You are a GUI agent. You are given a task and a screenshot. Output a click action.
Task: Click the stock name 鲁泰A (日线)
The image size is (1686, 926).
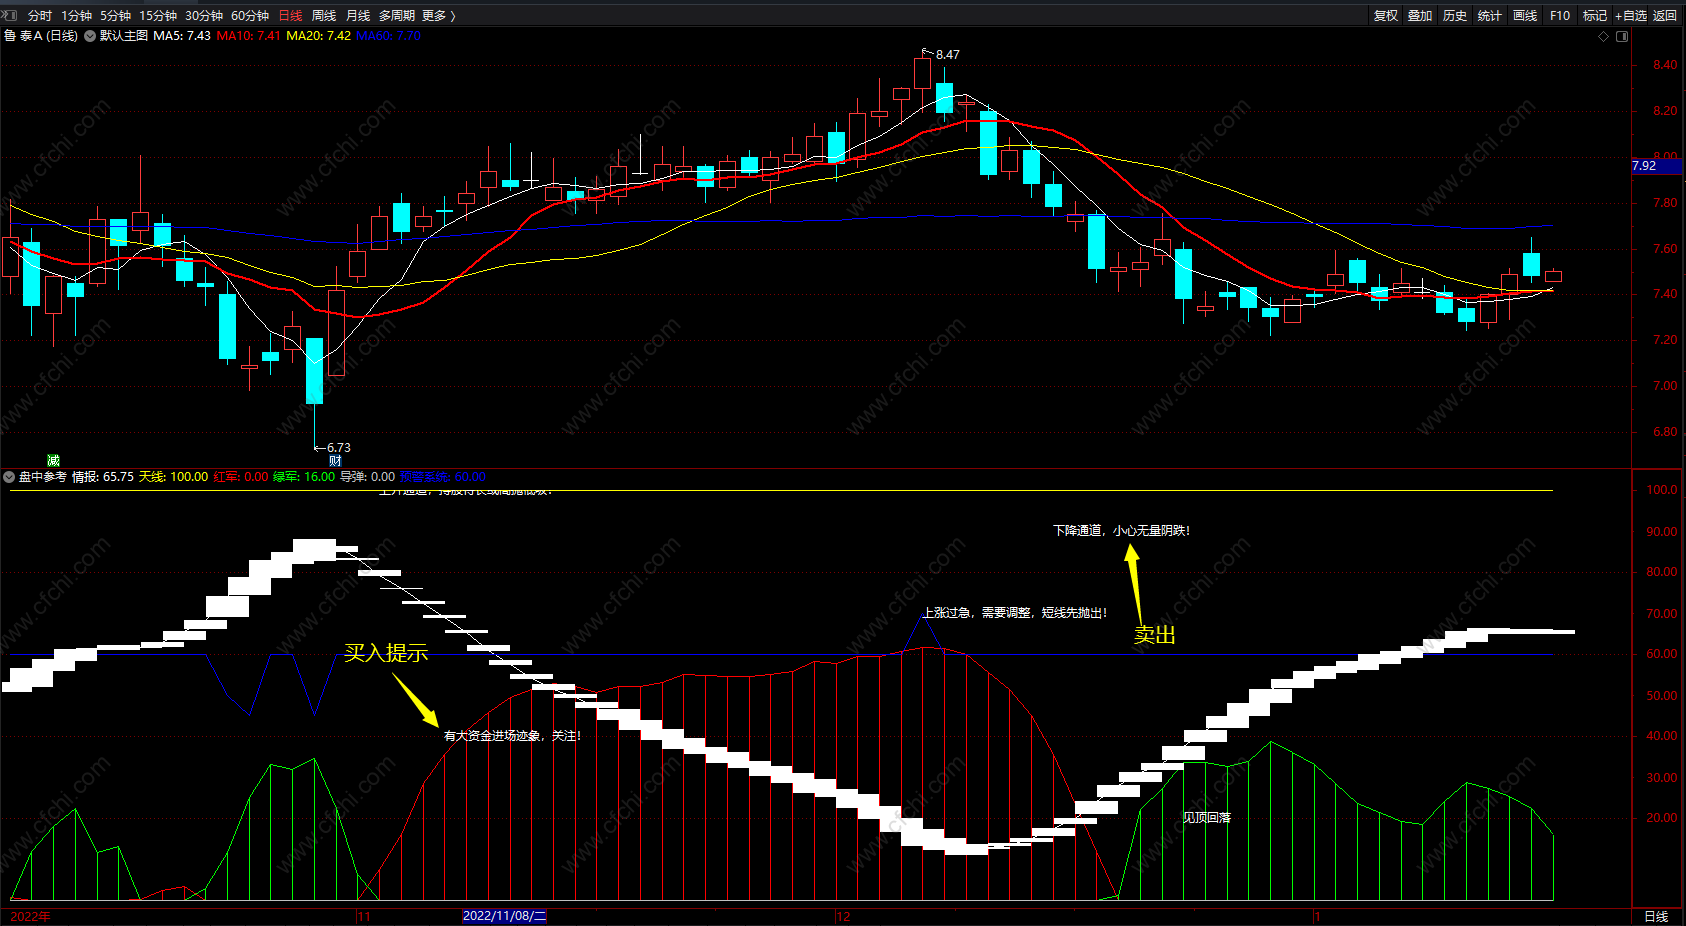coord(41,36)
